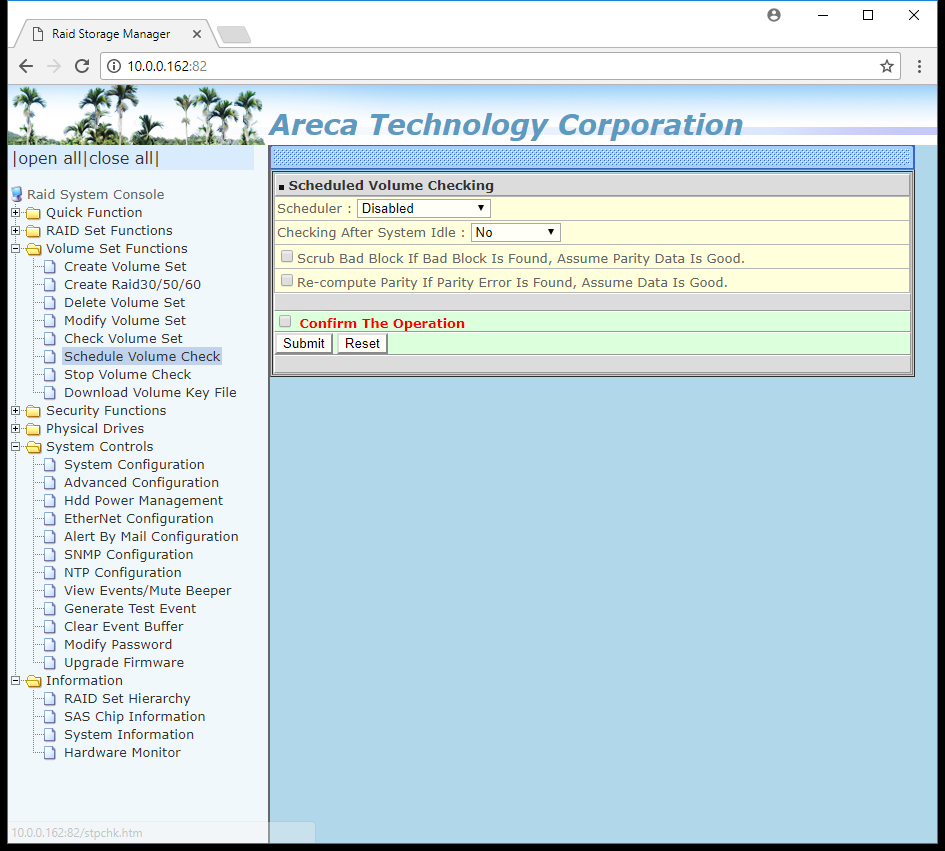
Task: Click the site information icon in the address bar
Action: (x=113, y=66)
